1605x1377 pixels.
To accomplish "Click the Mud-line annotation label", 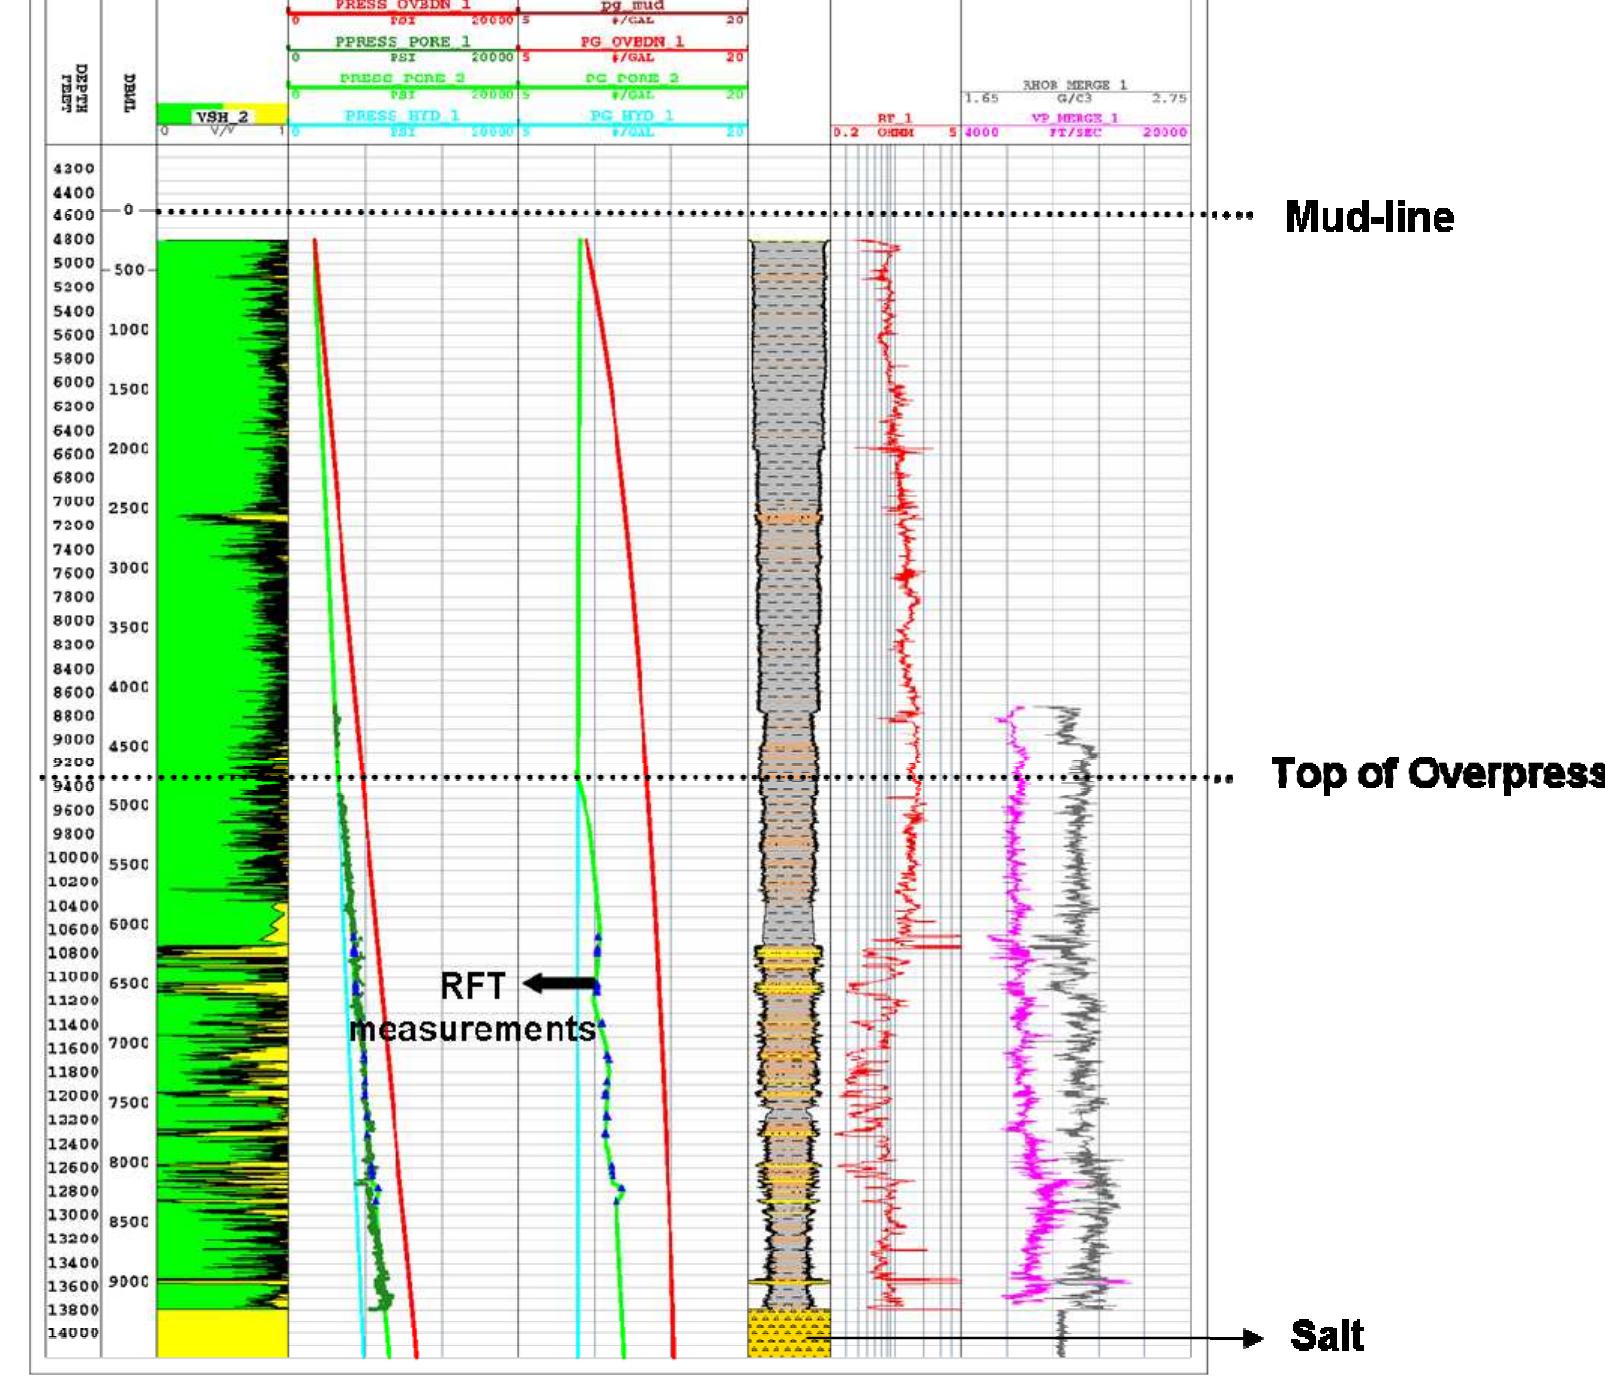I will click(1369, 217).
